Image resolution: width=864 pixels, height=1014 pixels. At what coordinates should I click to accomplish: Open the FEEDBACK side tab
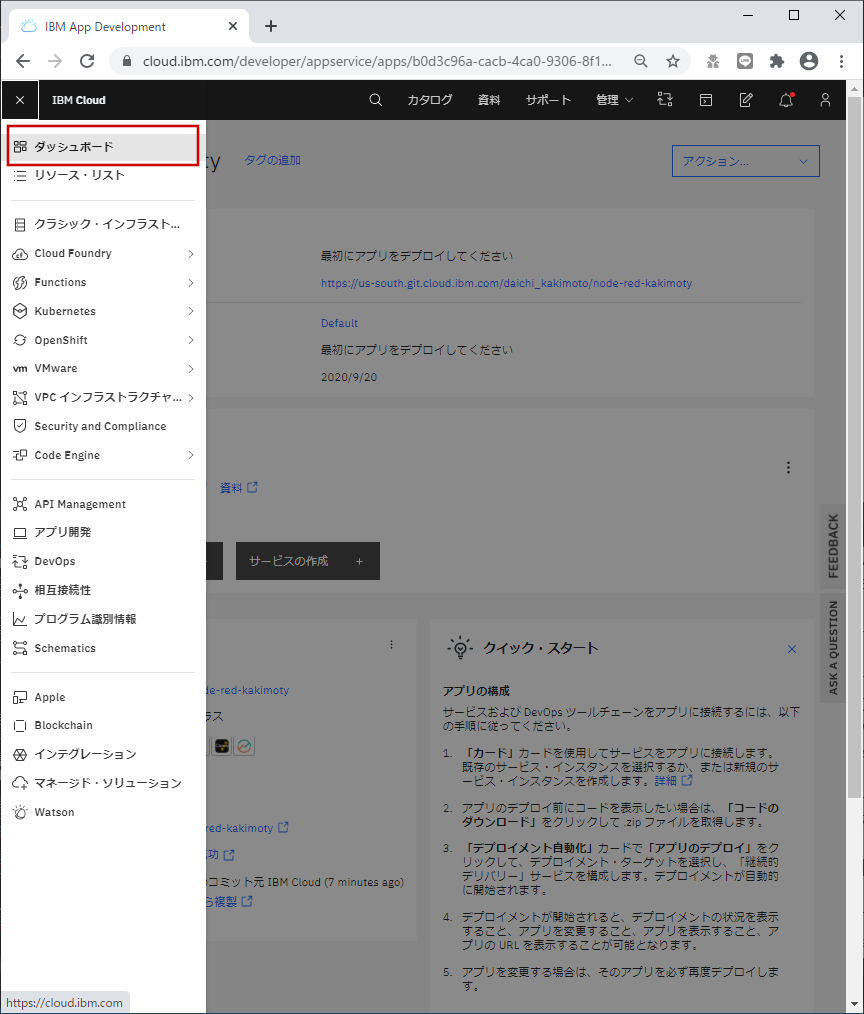(x=833, y=546)
